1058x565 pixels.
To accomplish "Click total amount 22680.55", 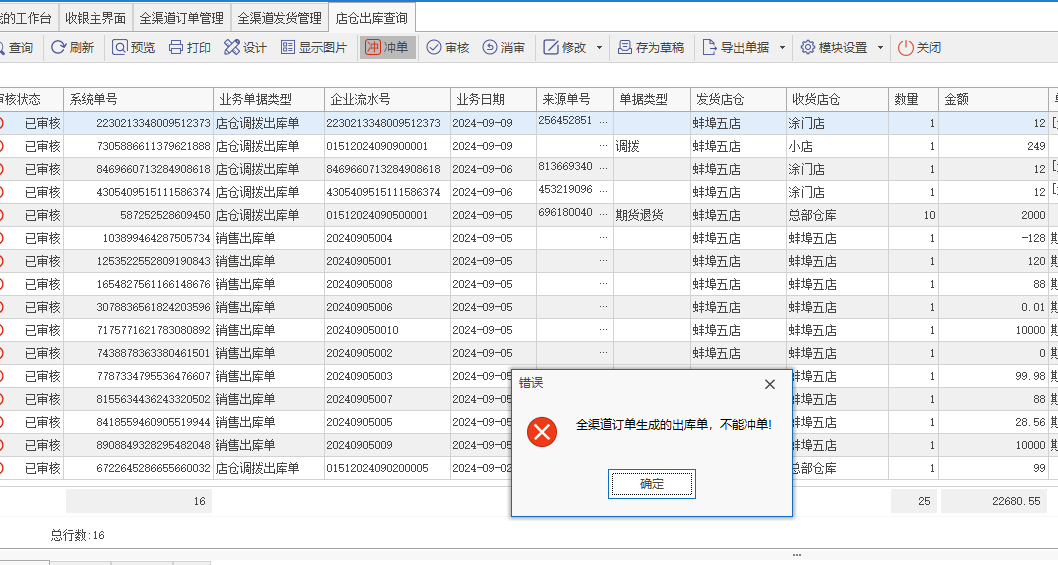I will coord(993,501).
